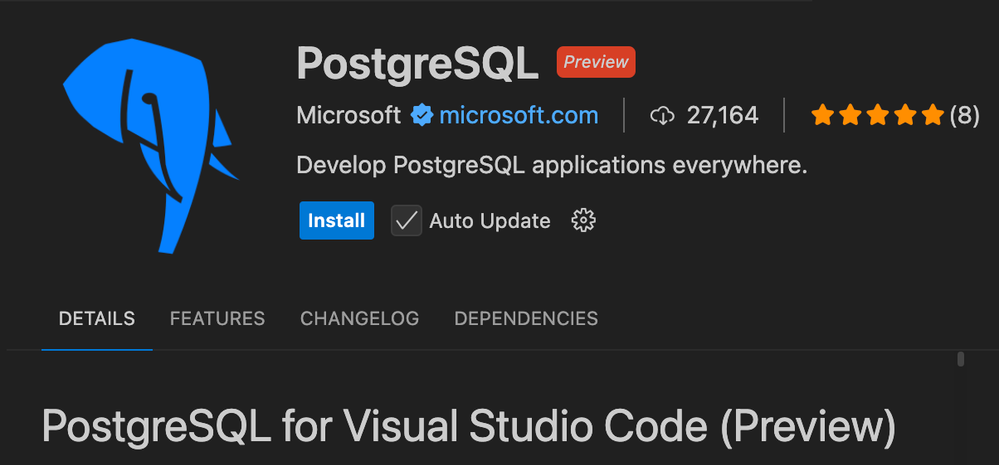Open the FEATURES tab
Viewport: 999px width, 465px height.
pos(217,319)
